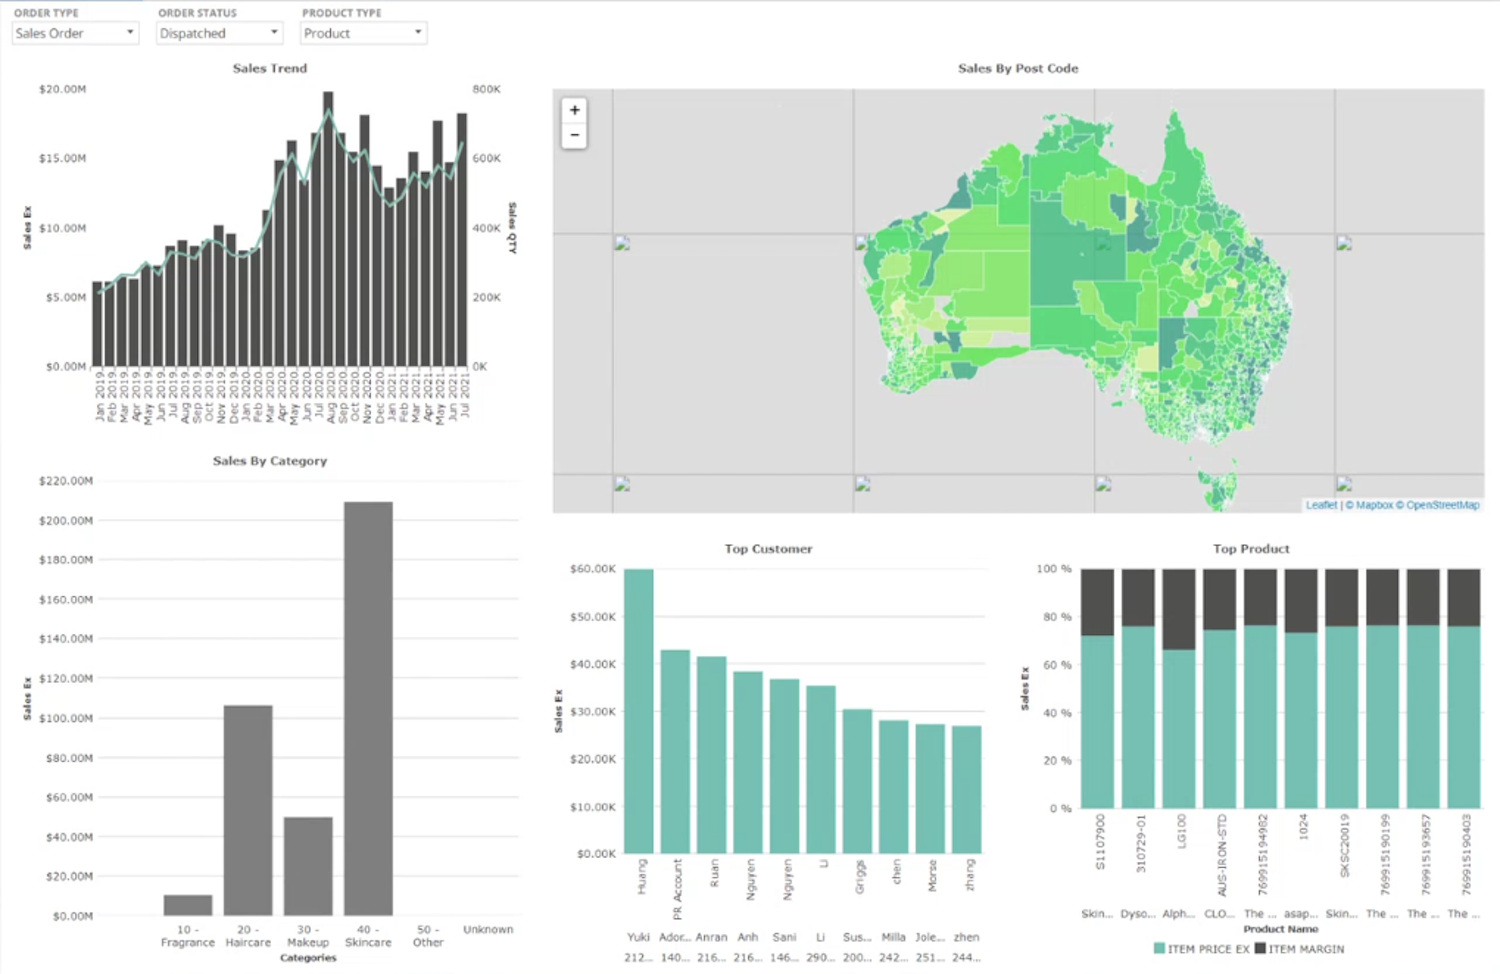Click the 310729-01 product bar in Top Product
The width and height of the screenshot is (1500, 974).
click(x=1138, y=689)
